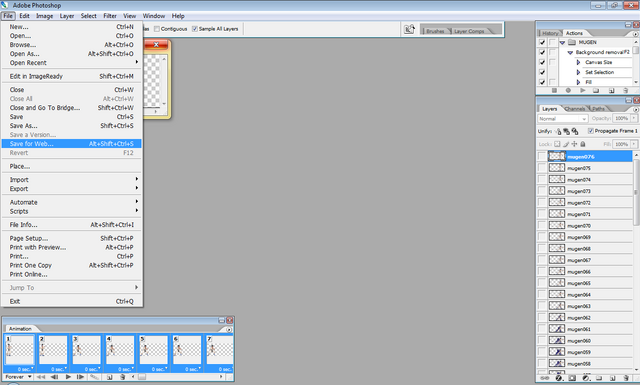This screenshot has height=385, width=640.
Task: Expand the Canvas Size step
Action: [x=578, y=62]
